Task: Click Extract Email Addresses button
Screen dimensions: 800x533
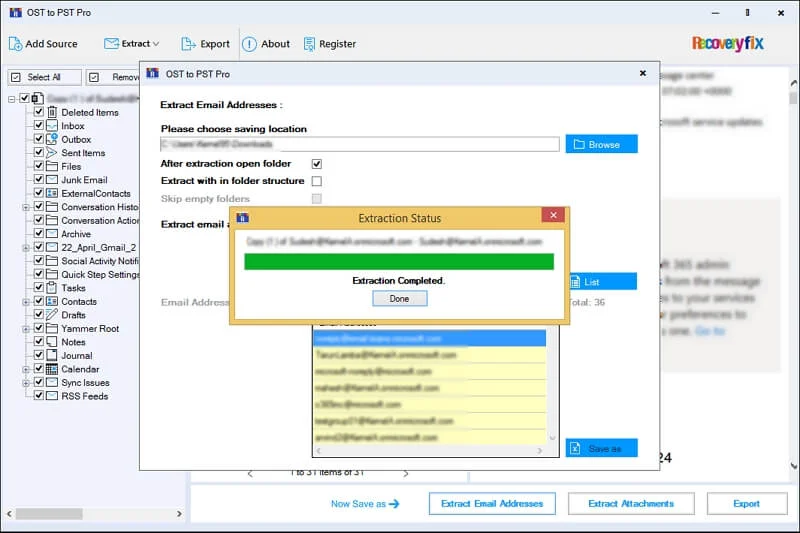Action: tap(492, 503)
